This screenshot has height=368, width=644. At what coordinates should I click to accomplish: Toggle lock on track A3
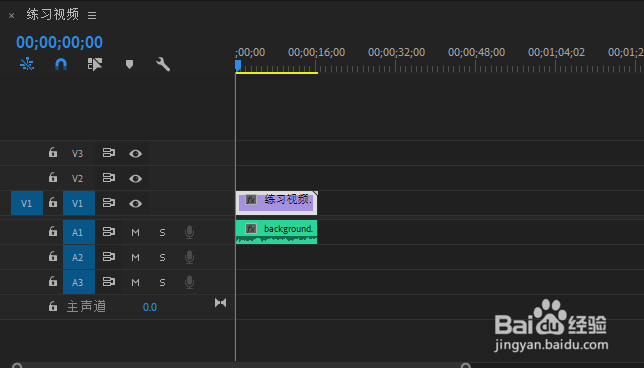[x=53, y=282]
